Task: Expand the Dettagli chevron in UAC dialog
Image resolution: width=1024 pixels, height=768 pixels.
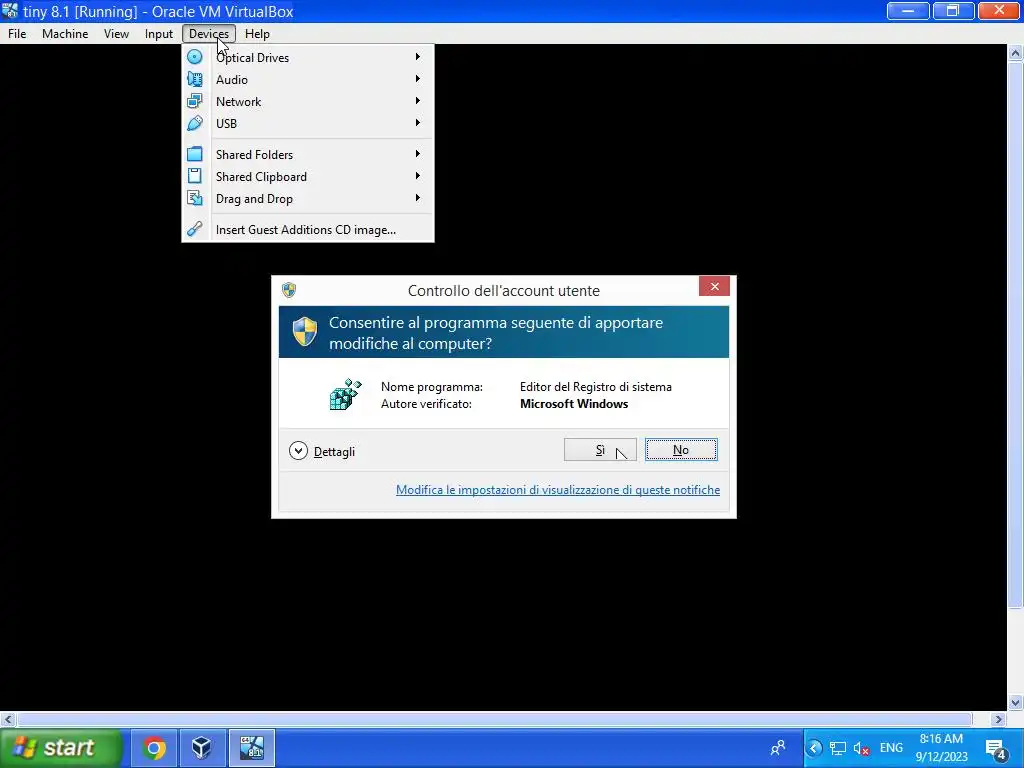Action: coord(298,451)
